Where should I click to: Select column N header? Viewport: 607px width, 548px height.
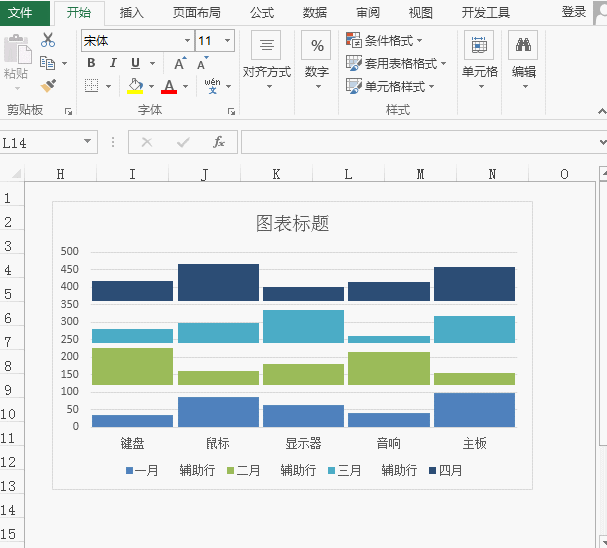pyautogui.click(x=492, y=174)
